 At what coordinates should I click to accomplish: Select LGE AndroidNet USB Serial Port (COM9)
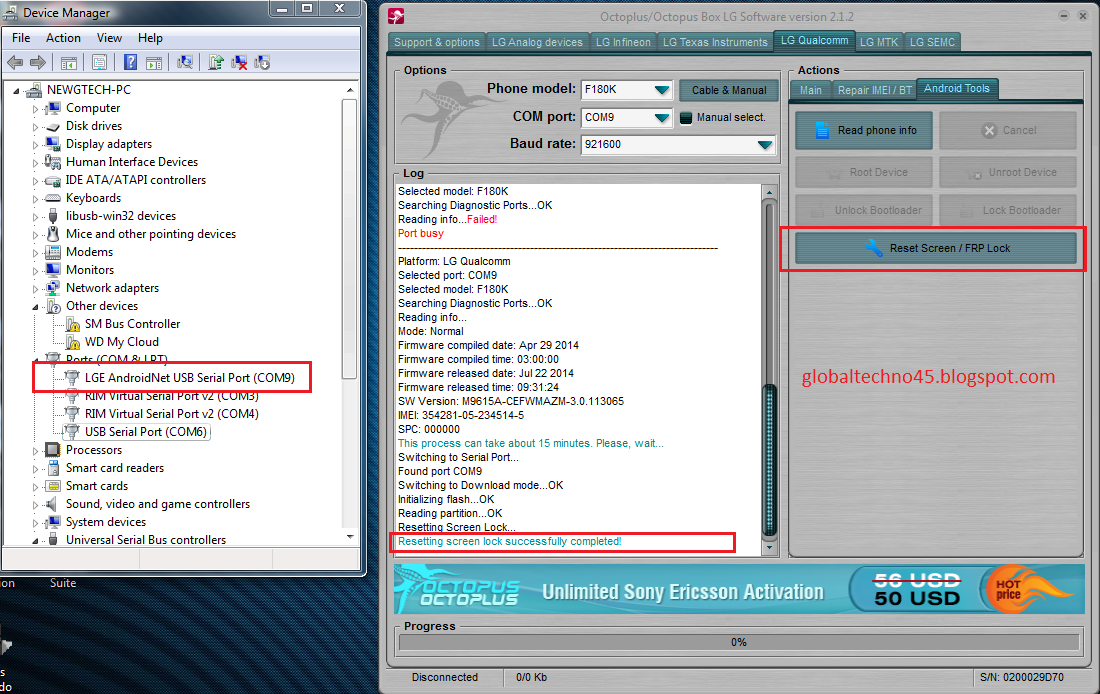pos(189,378)
